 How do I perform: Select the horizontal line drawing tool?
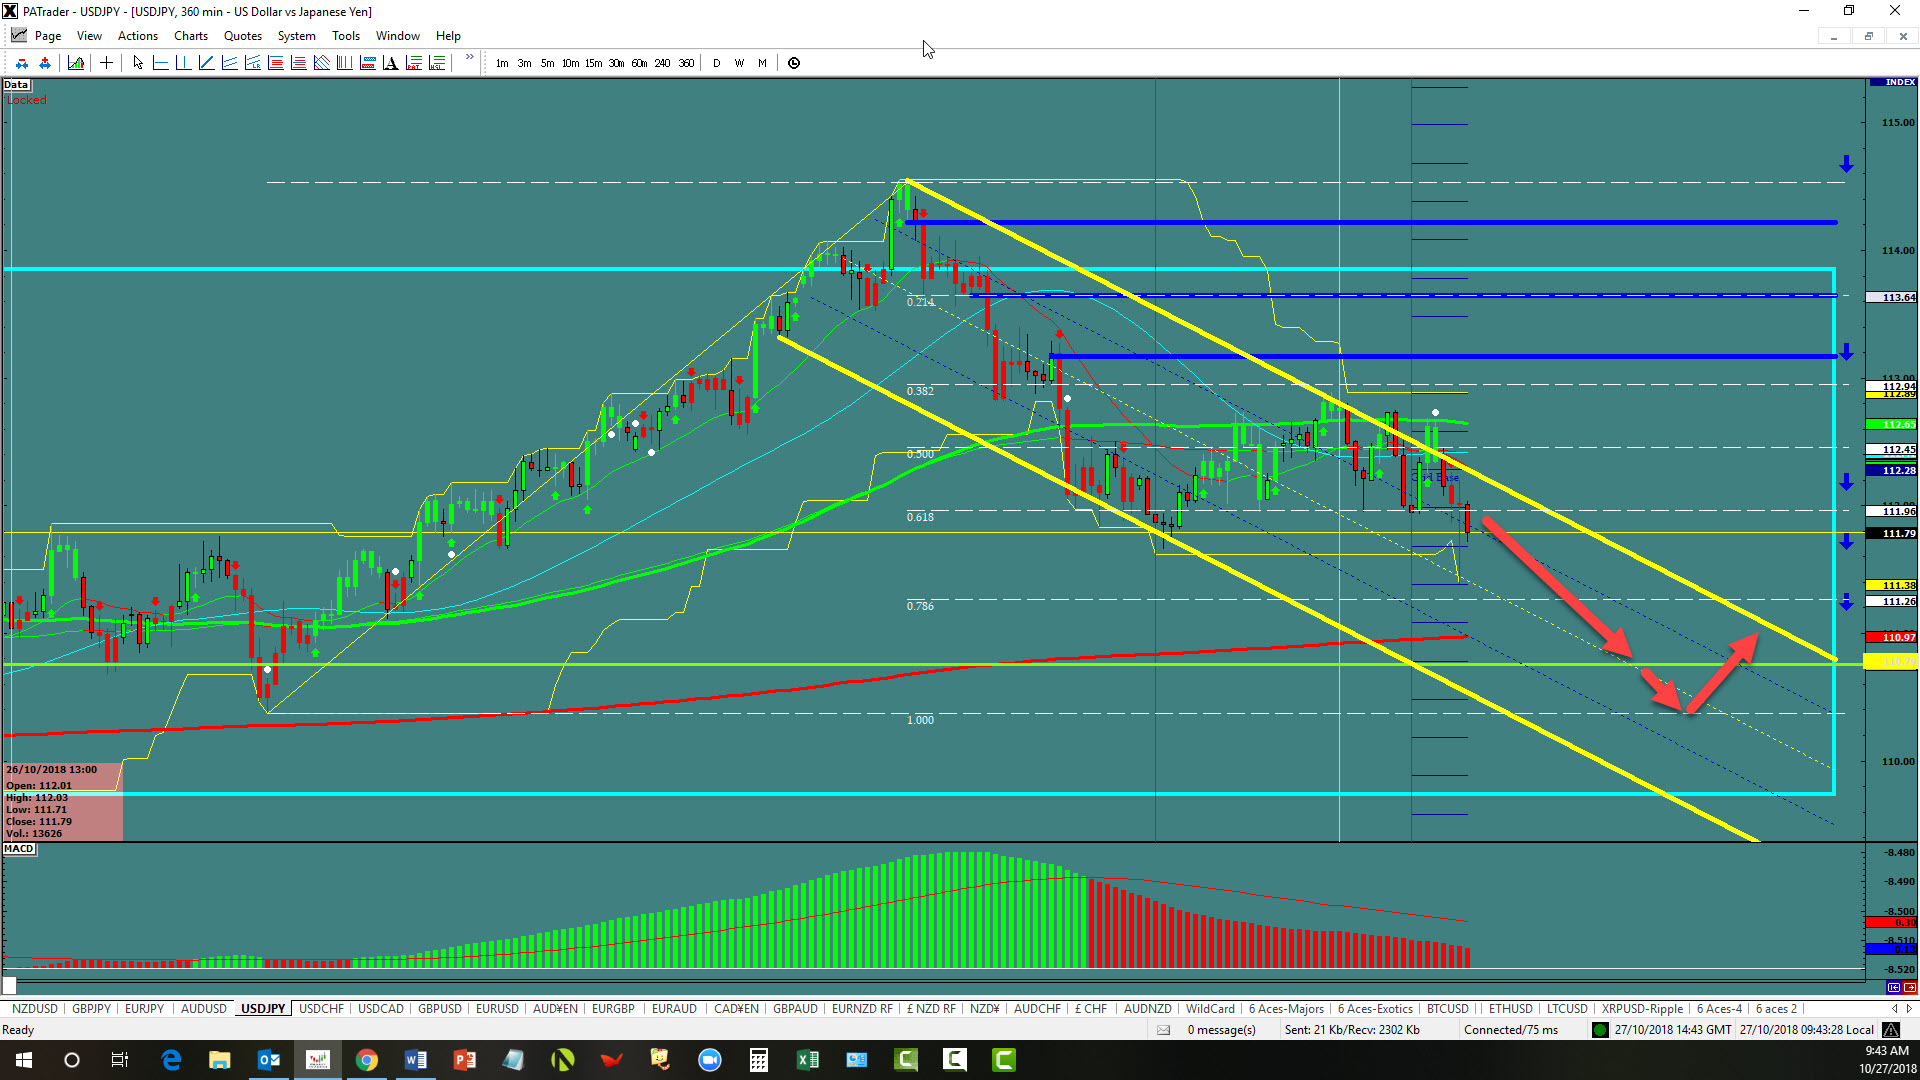(x=160, y=63)
